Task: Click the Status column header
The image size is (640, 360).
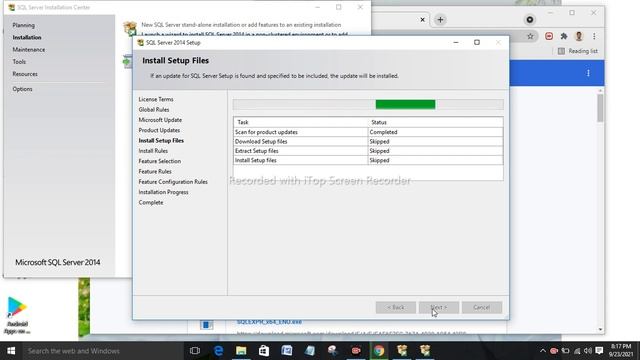Action: (x=435, y=122)
